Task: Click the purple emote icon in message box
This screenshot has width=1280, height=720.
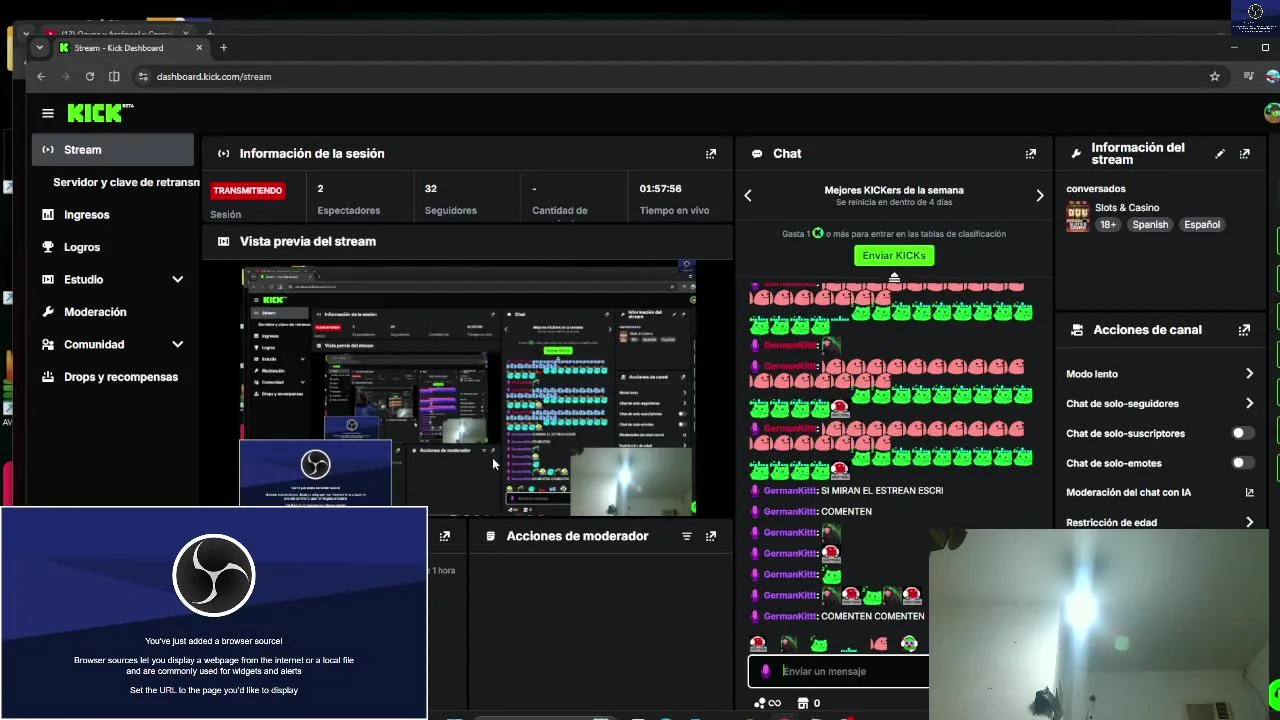Action: pos(766,672)
